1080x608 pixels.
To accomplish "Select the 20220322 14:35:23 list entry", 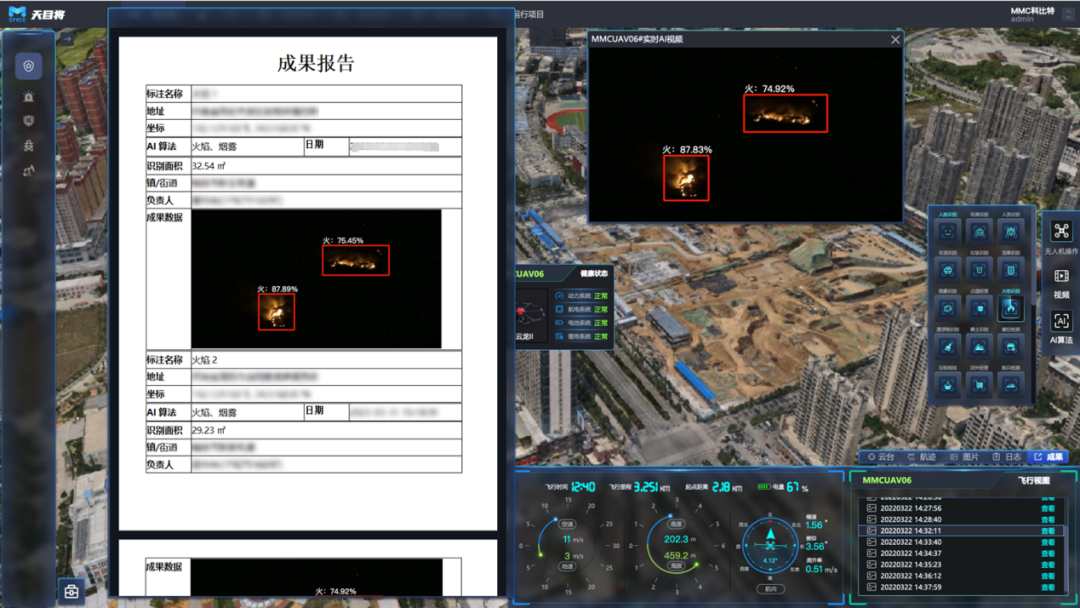I will (910, 564).
